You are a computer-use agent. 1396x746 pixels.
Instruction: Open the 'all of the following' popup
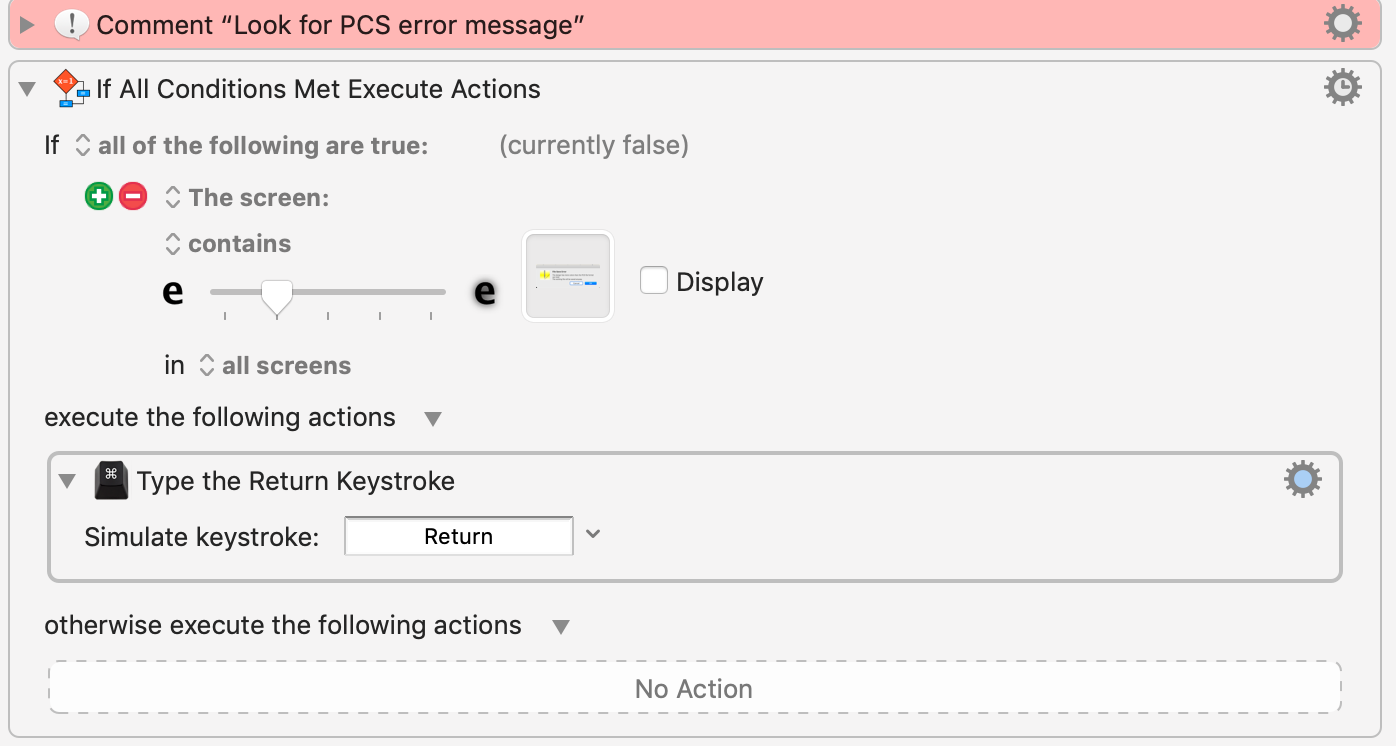click(x=253, y=146)
